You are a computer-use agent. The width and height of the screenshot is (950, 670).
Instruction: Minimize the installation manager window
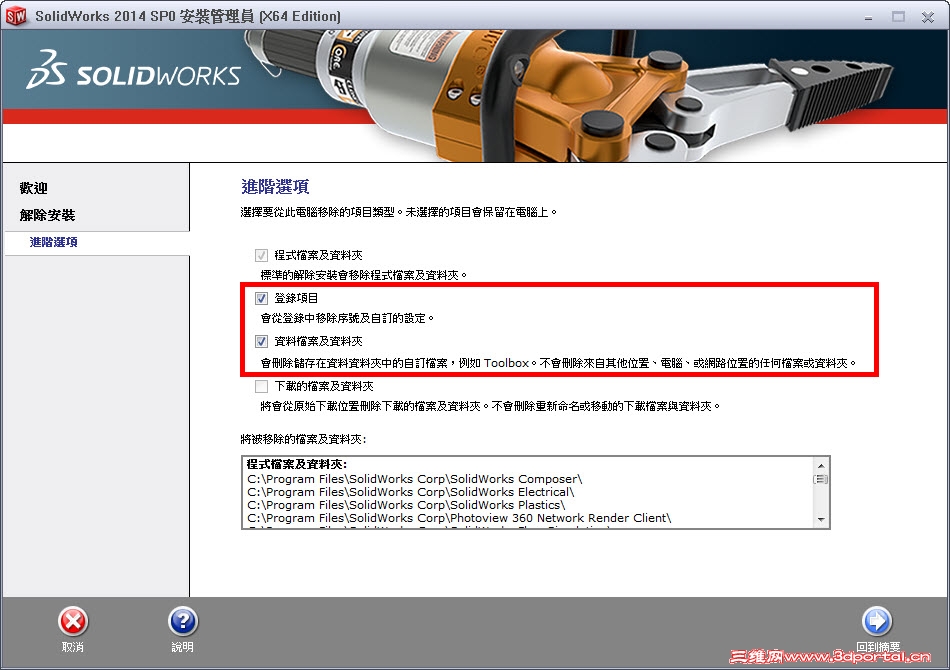click(x=868, y=17)
